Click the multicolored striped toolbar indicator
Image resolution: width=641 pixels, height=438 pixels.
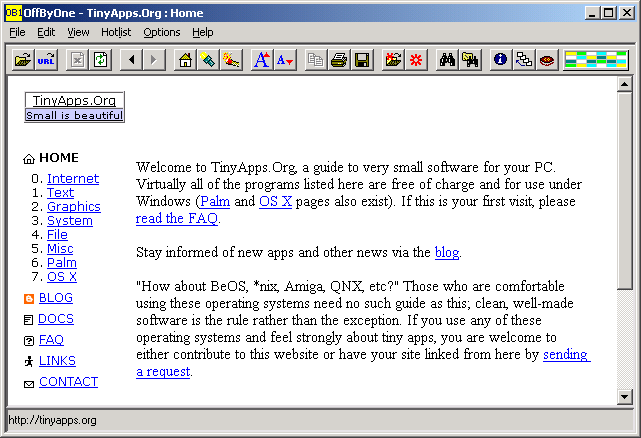pyautogui.click(x=596, y=60)
